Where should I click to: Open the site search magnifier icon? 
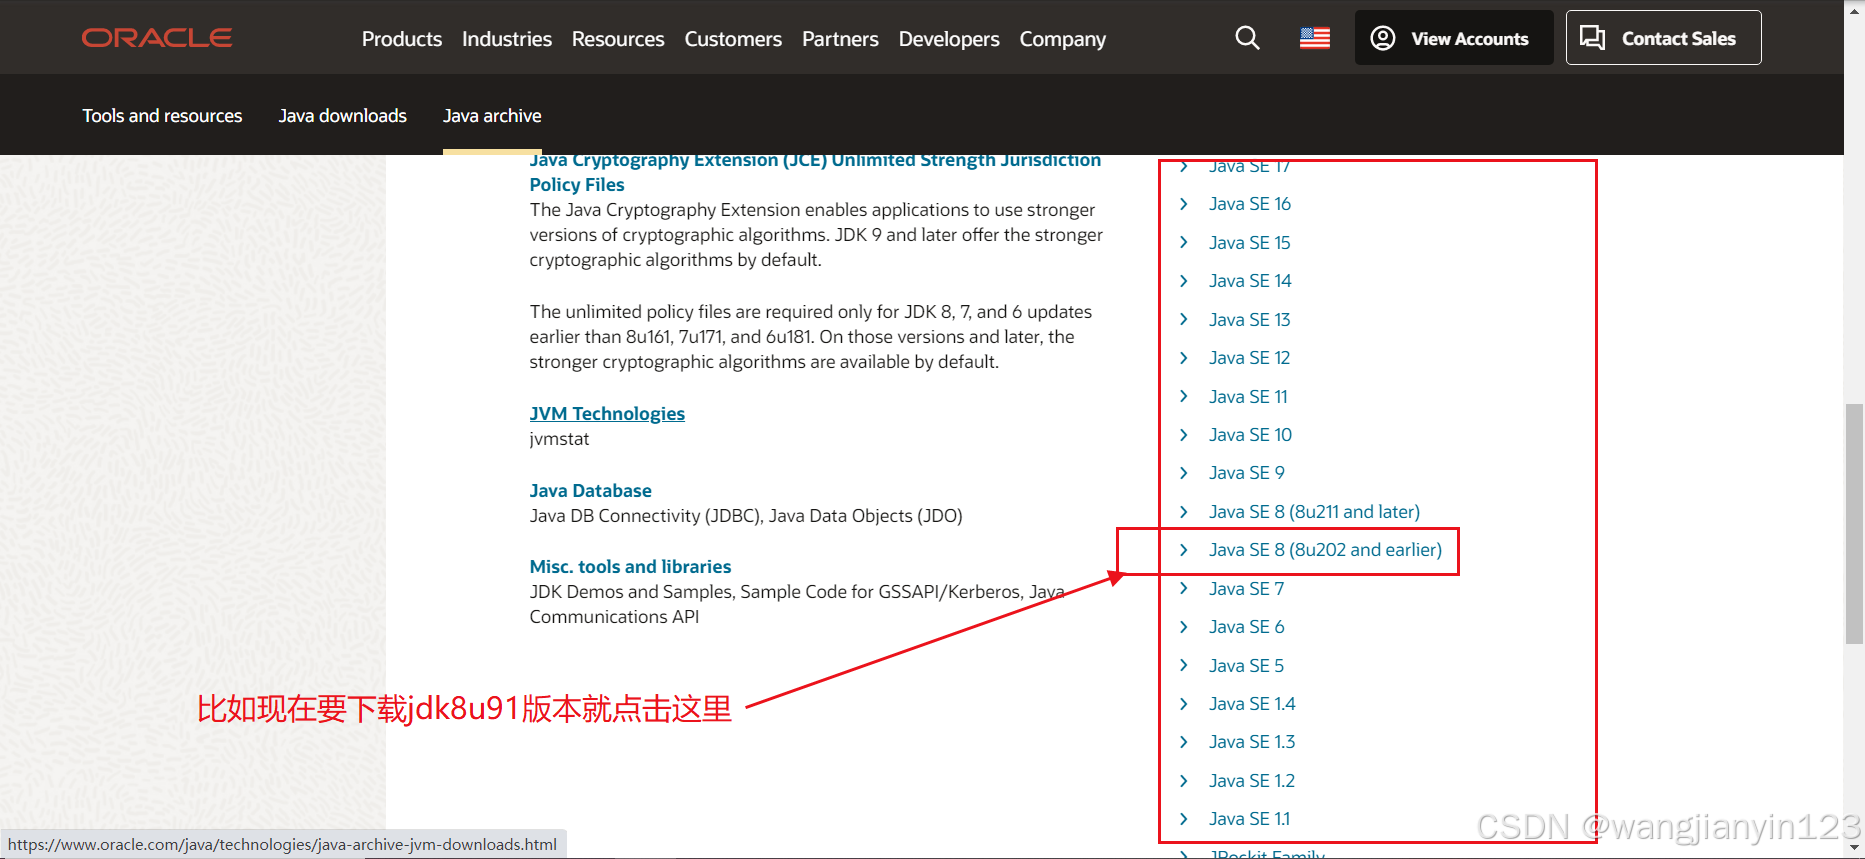click(1247, 38)
